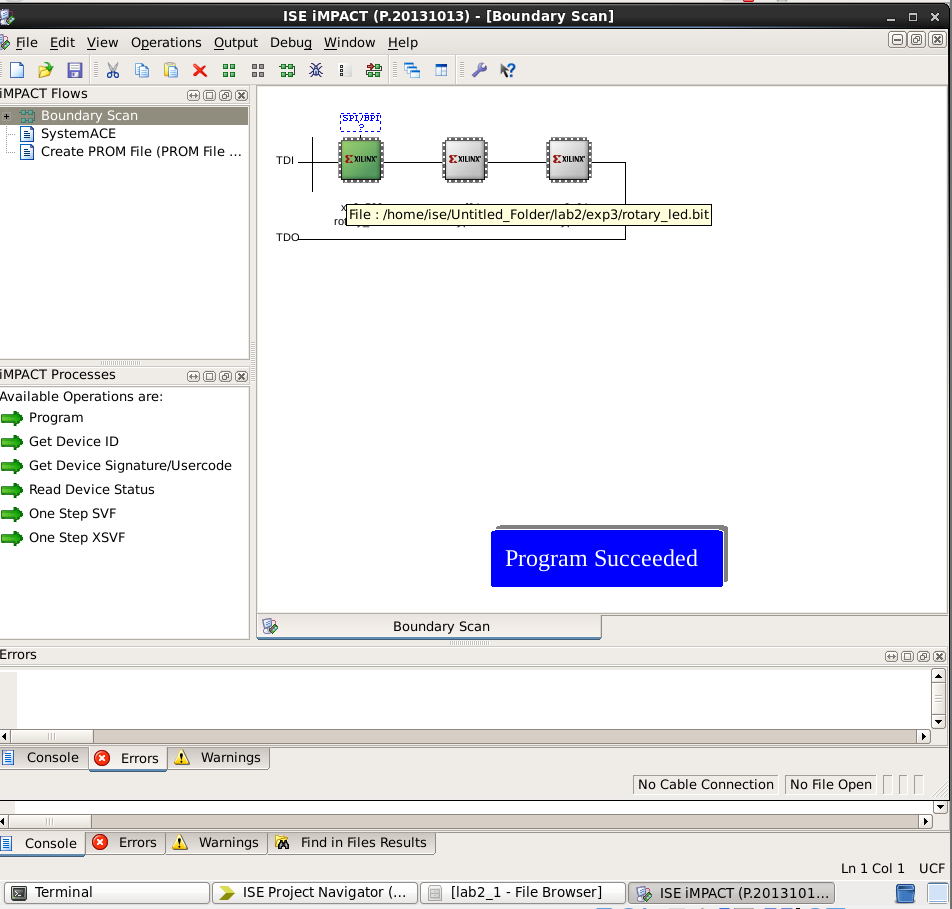Select the Boundary Scan document tab
This screenshot has height=909, width=952.
tap(429, 627)
